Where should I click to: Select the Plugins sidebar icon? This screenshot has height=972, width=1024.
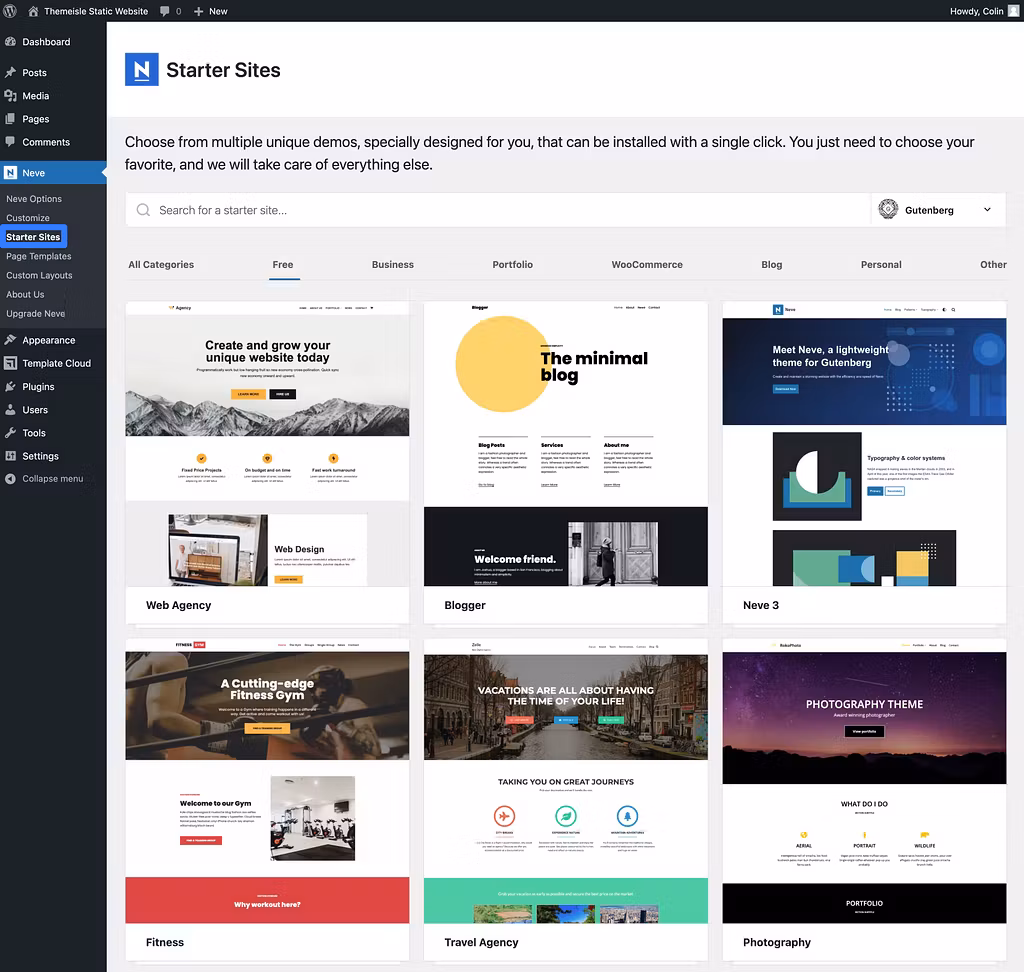pyautogui.click(x=13, y=386)
